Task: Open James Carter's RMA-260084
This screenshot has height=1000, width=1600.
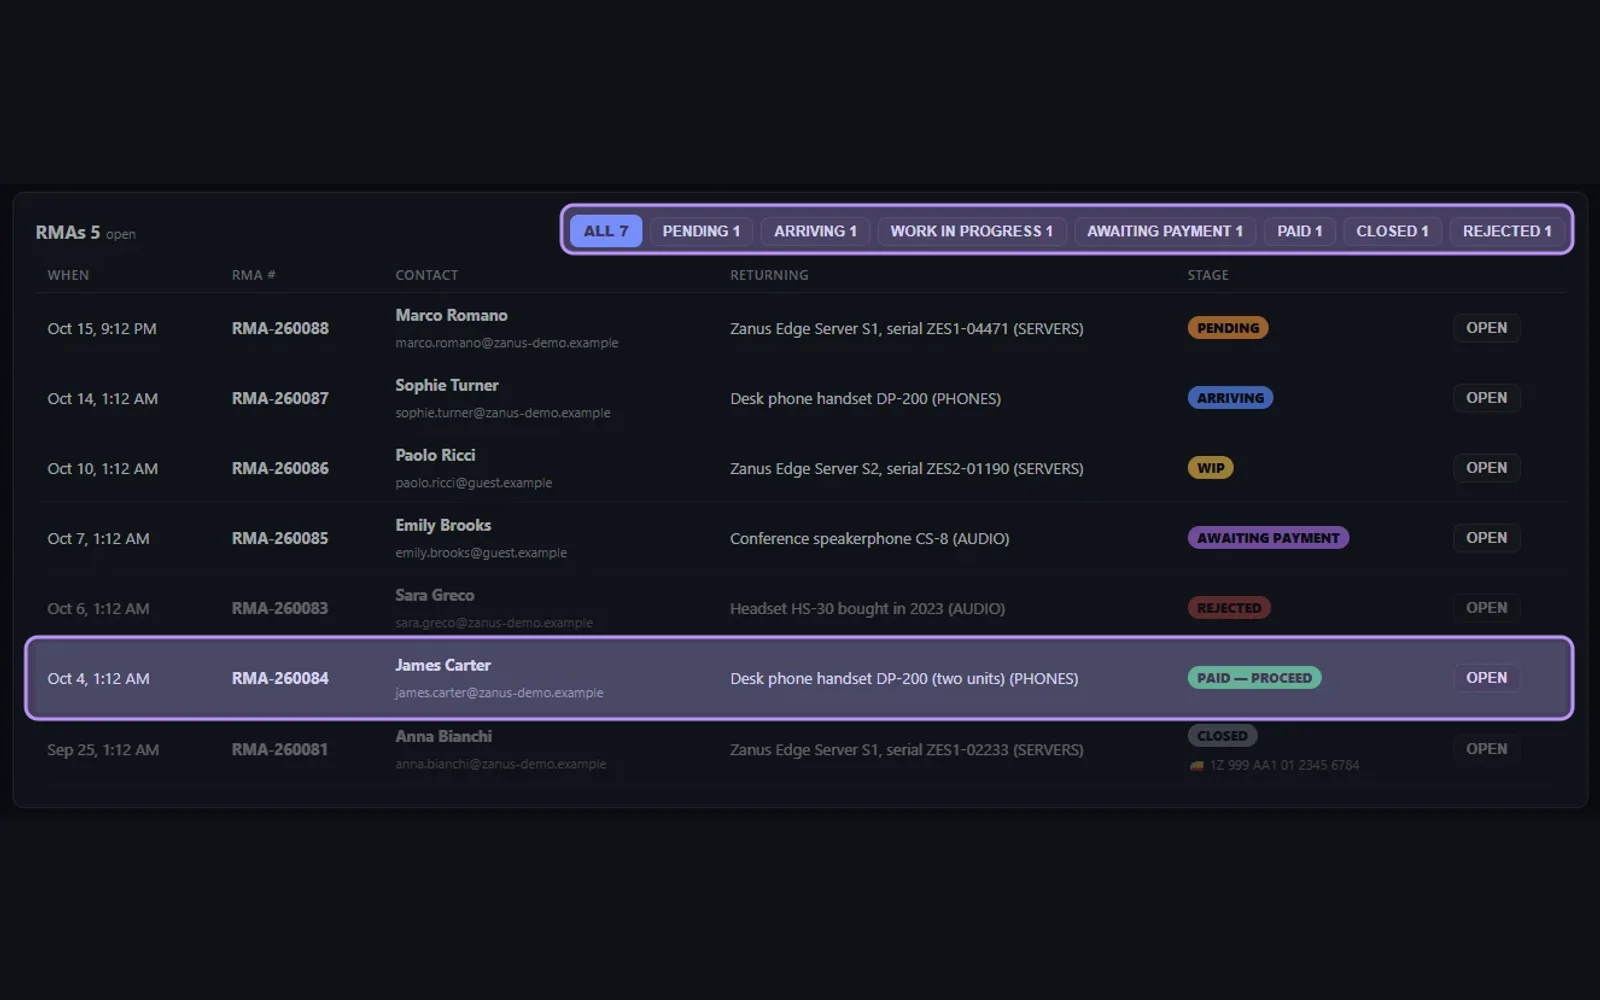Action: (x=1486, y=678)
